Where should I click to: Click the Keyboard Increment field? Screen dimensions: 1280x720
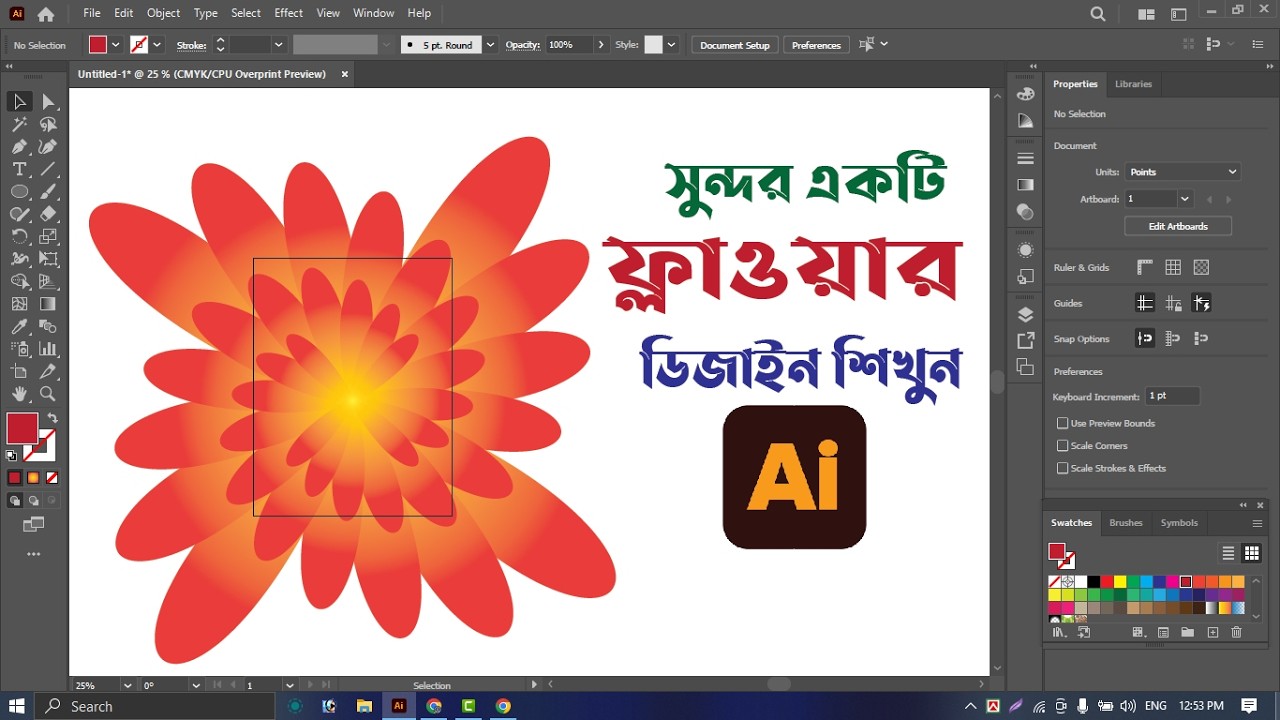coord(1172,396)
